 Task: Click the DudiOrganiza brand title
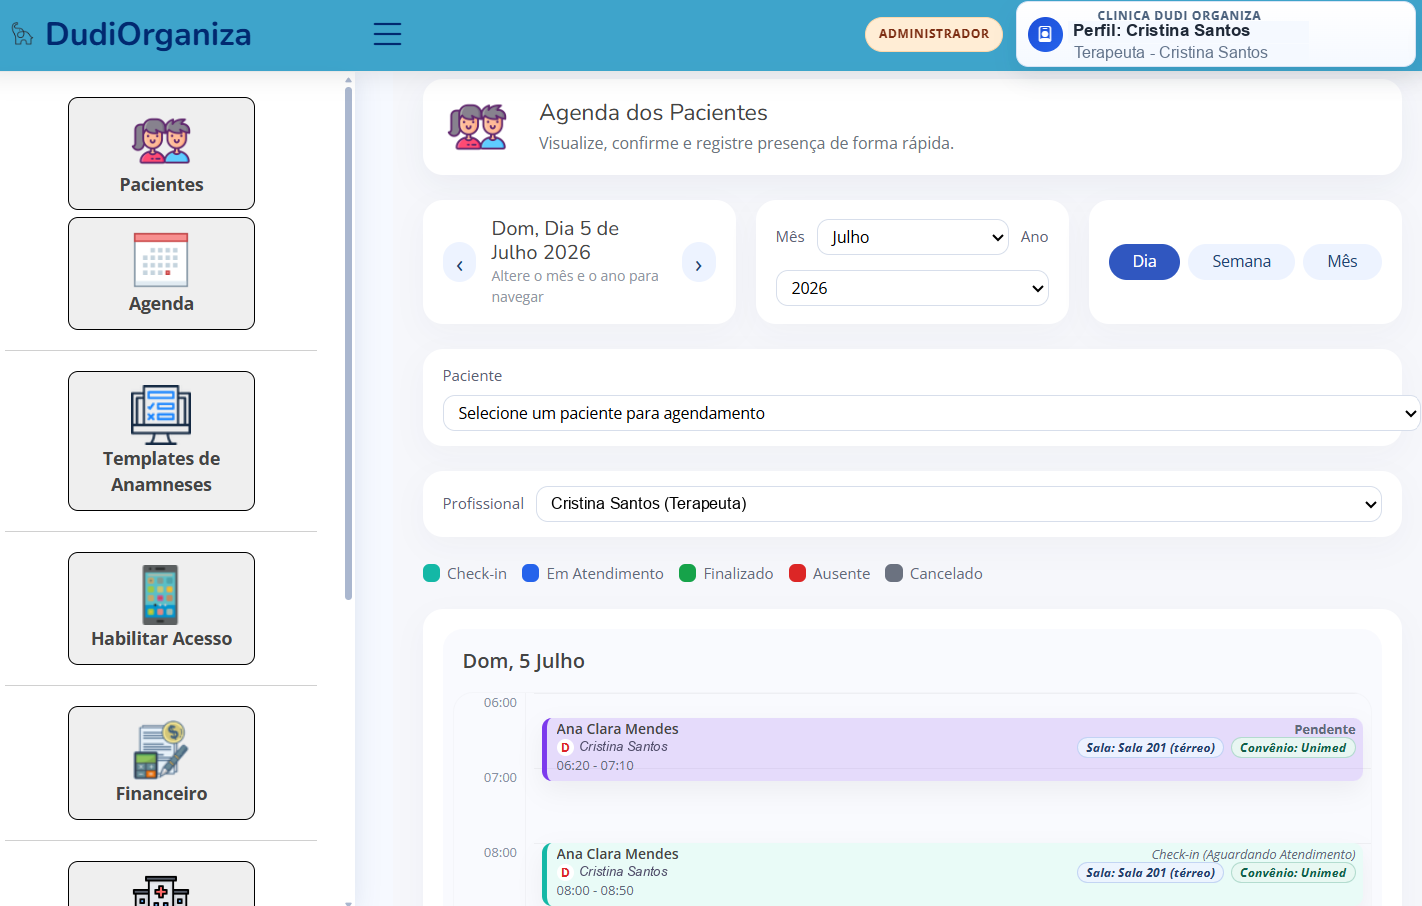pyautogui.click(x=148, y=34)
